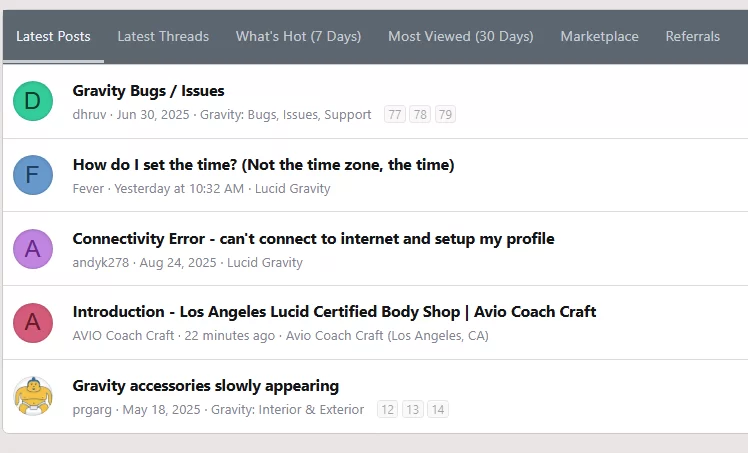Open Fever's blue F avatar
The width and height of the screenshot is (748, 453).
[33, 175]
